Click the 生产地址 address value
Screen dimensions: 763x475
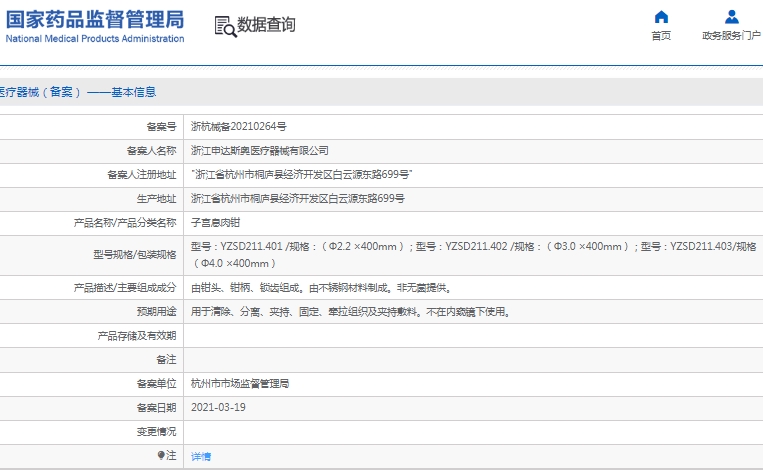pyautogui.click(x=297, y=199)
